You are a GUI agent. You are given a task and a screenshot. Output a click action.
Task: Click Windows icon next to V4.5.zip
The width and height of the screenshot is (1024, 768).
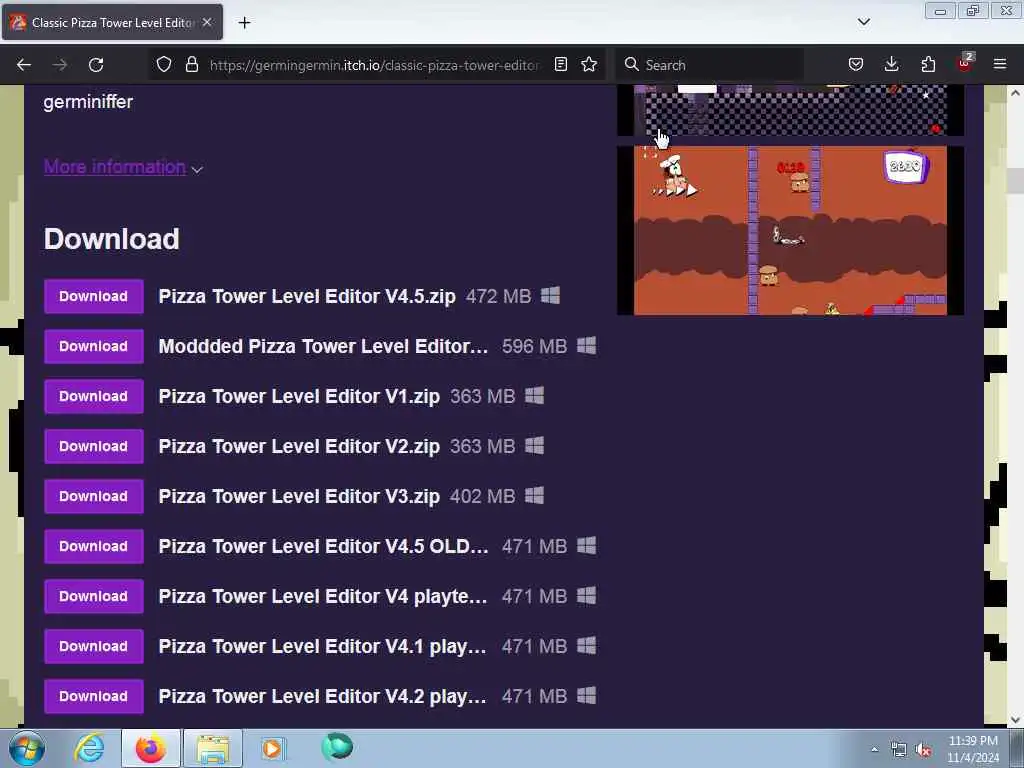pos(551,295)
